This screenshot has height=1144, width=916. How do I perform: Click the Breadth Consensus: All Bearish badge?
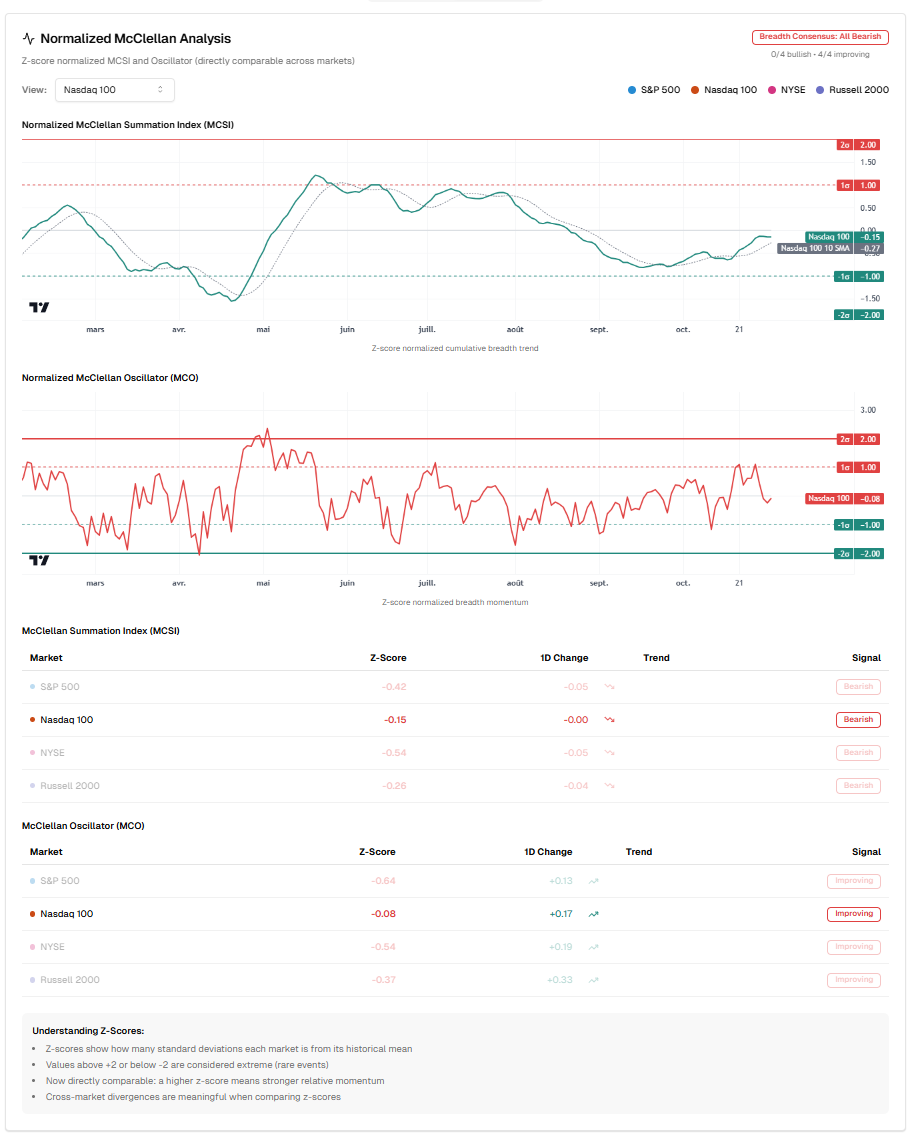[820, 36]
